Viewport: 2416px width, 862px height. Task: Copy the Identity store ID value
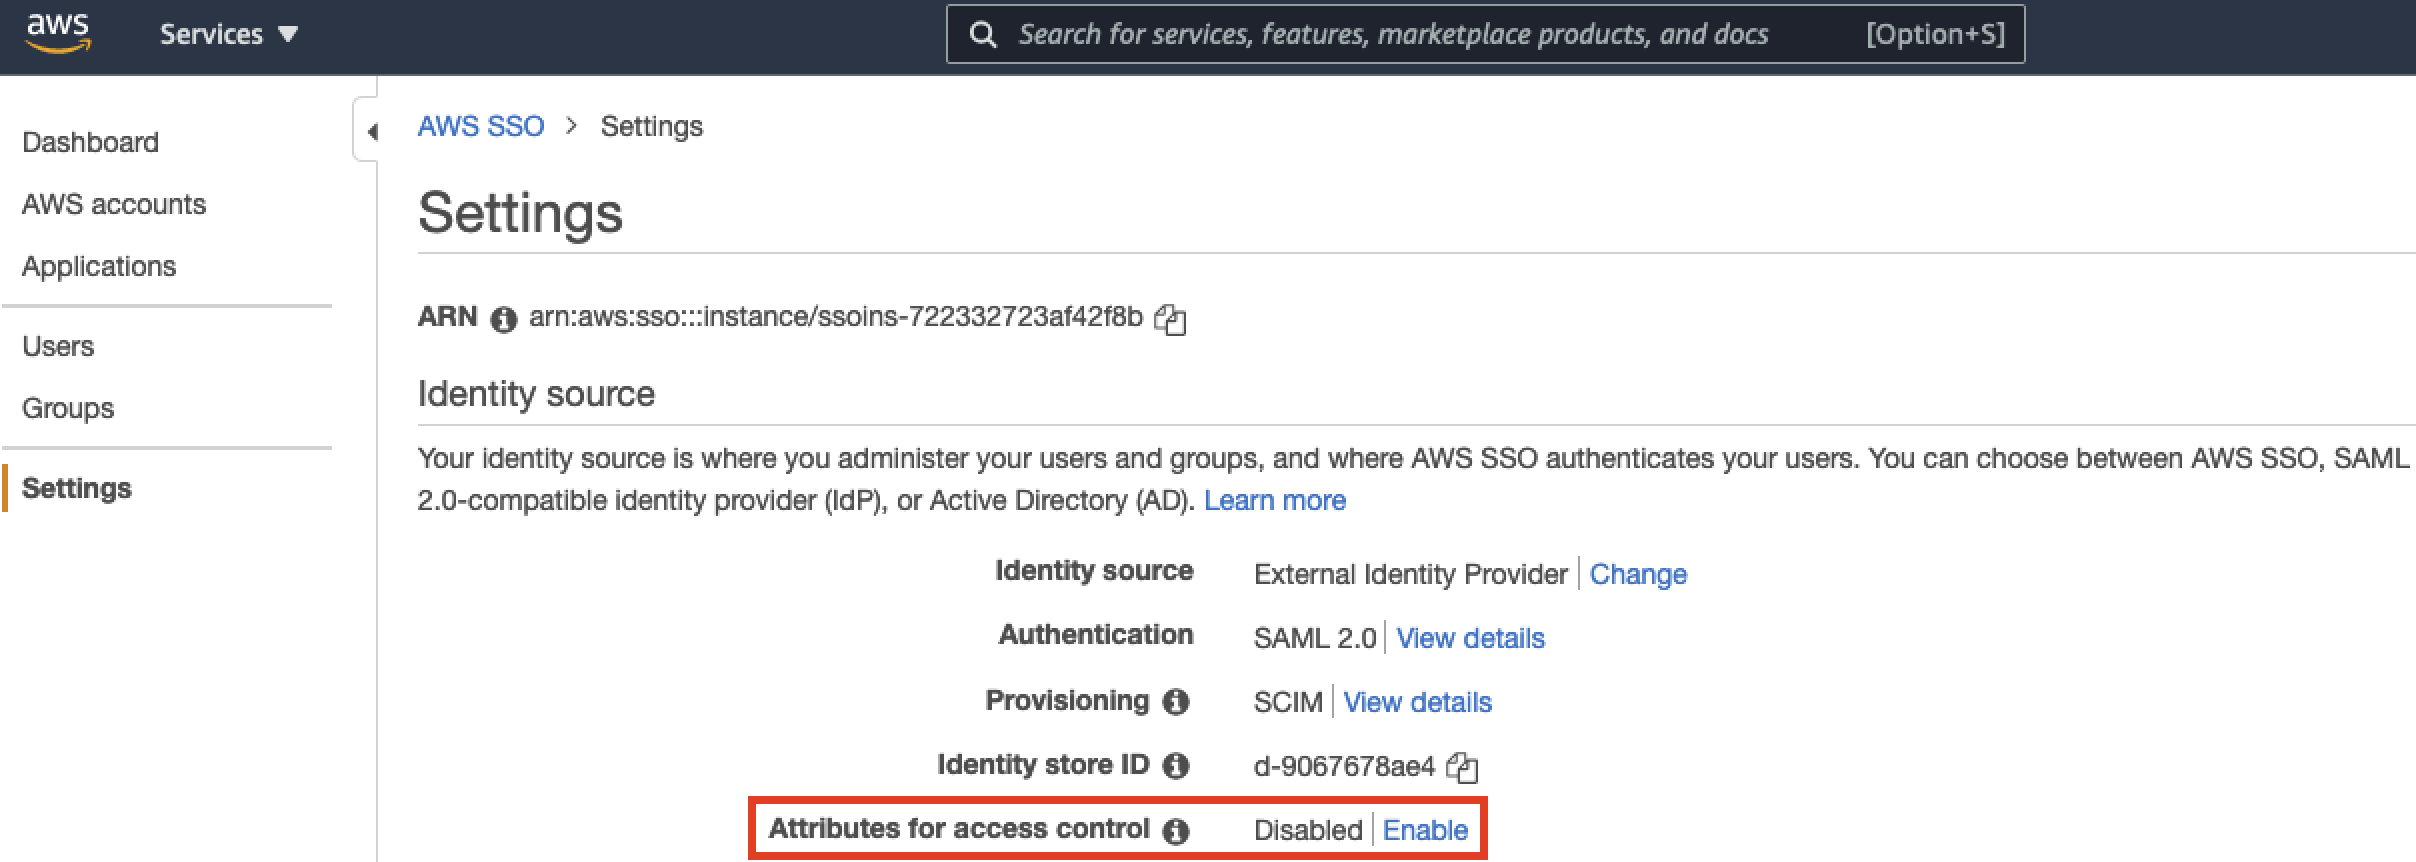(x=1462, y=767)
